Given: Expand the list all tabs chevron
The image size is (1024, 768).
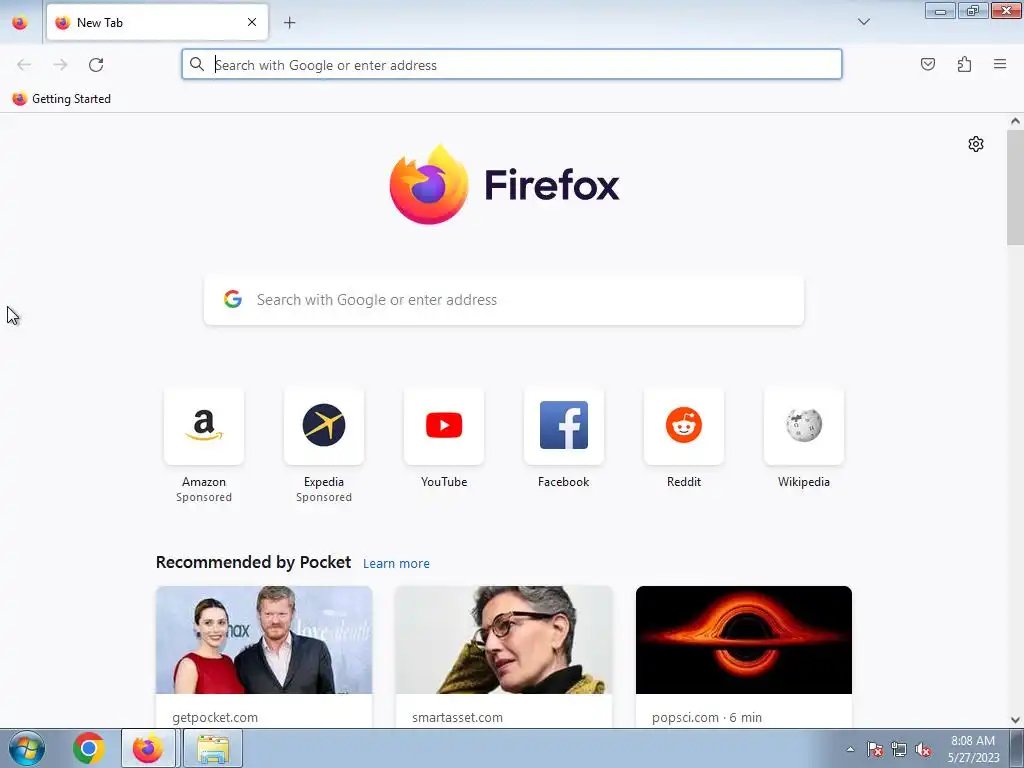Looking at the screenshot, I should (863, 22).
